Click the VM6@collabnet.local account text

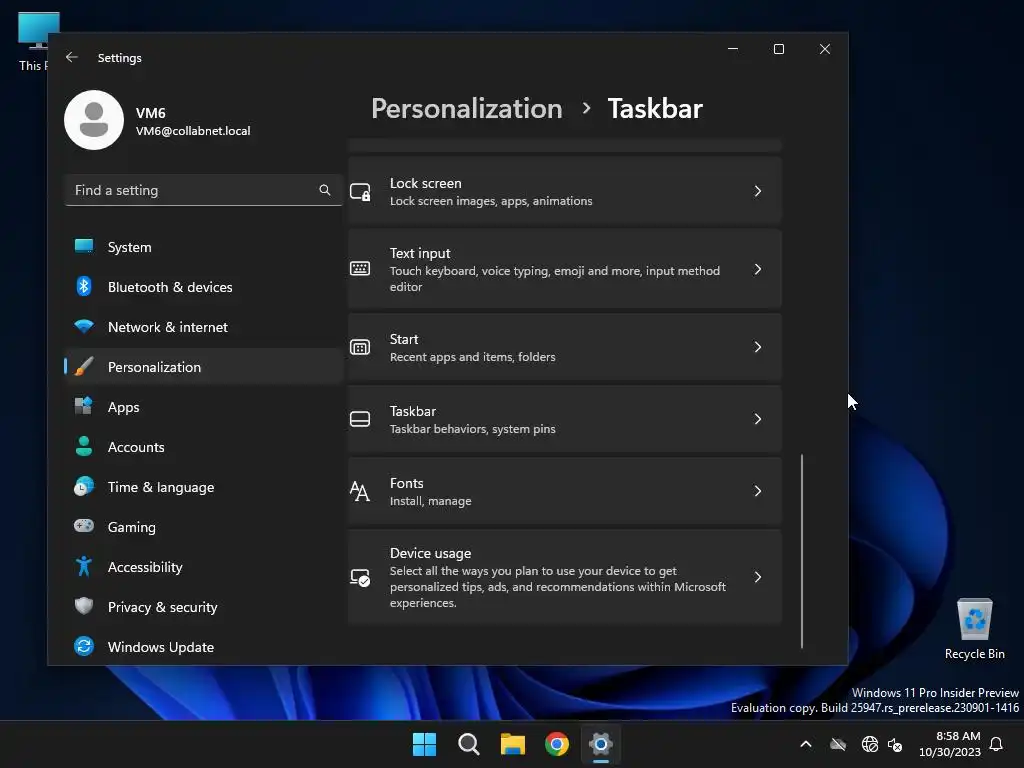[x=193, y=131]
